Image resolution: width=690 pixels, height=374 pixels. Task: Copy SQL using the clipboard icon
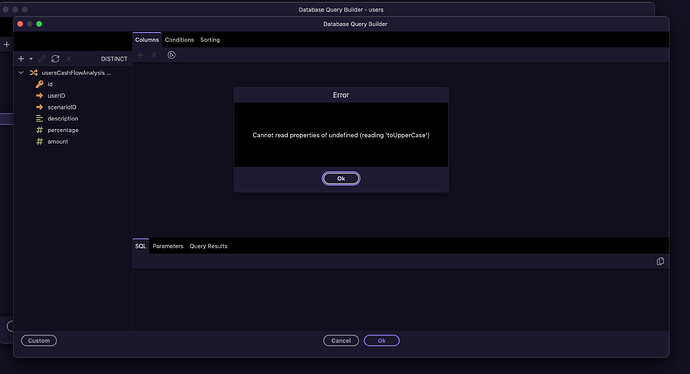click(x=660, y=261)
